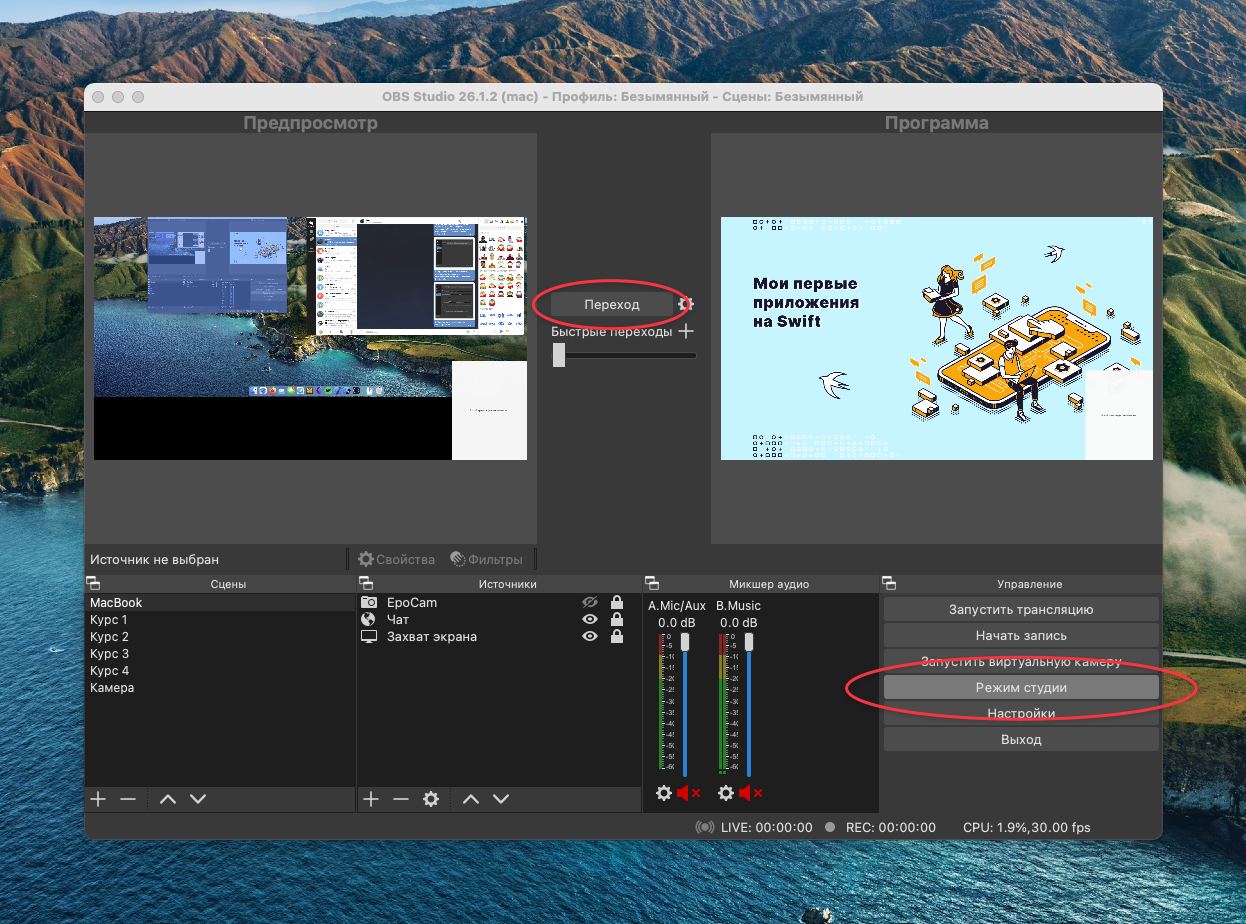Click the A.Mic/Aux volume fader
1246x924 pixels.
click(685, 642)
